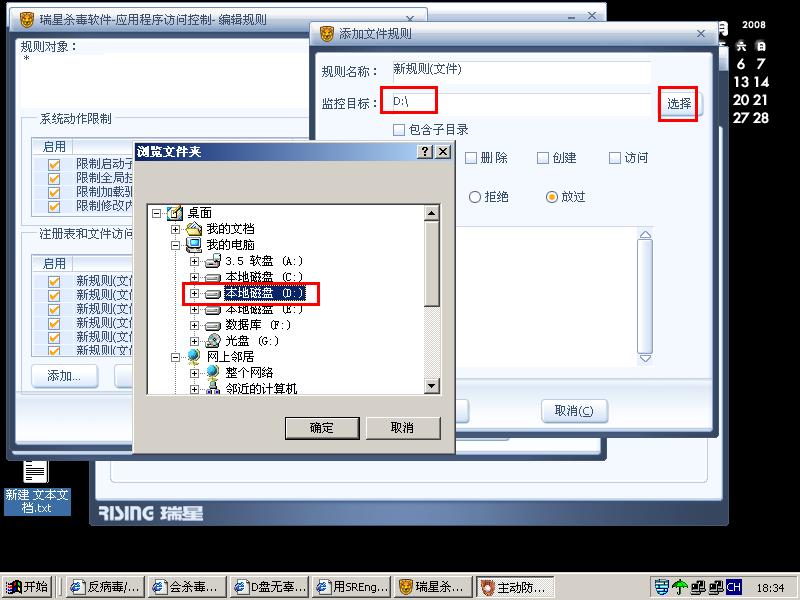Select the My Computer icon in tree
Screen dimensions: 800x600
point(194,245)
